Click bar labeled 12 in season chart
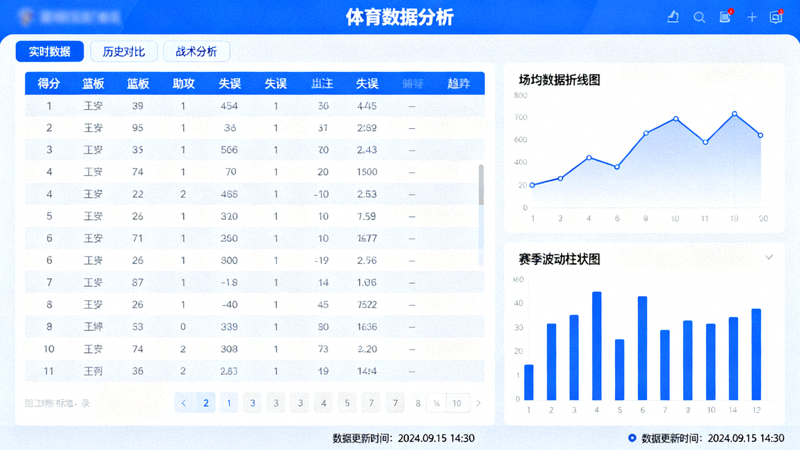The image size is (800, 450). [756, 354]
